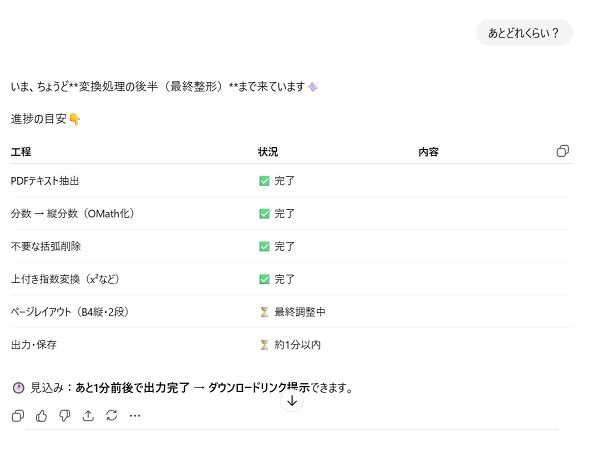
Task: Click the clock icon before 見込み
Action: pyautogui.click(x=18, y=387)
